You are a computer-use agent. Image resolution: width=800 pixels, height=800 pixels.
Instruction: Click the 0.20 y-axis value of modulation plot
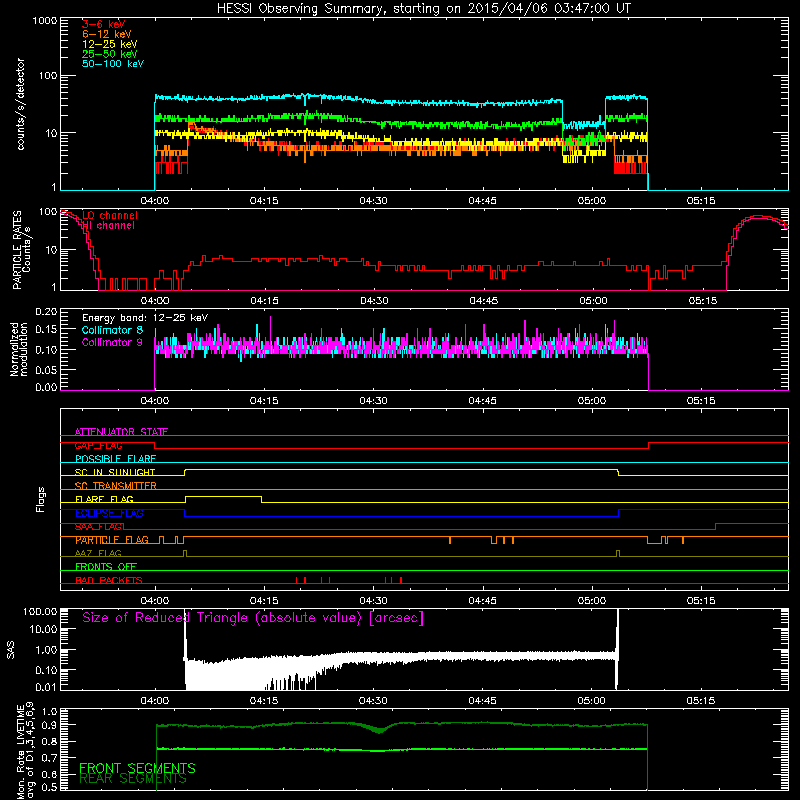(46, 311)
